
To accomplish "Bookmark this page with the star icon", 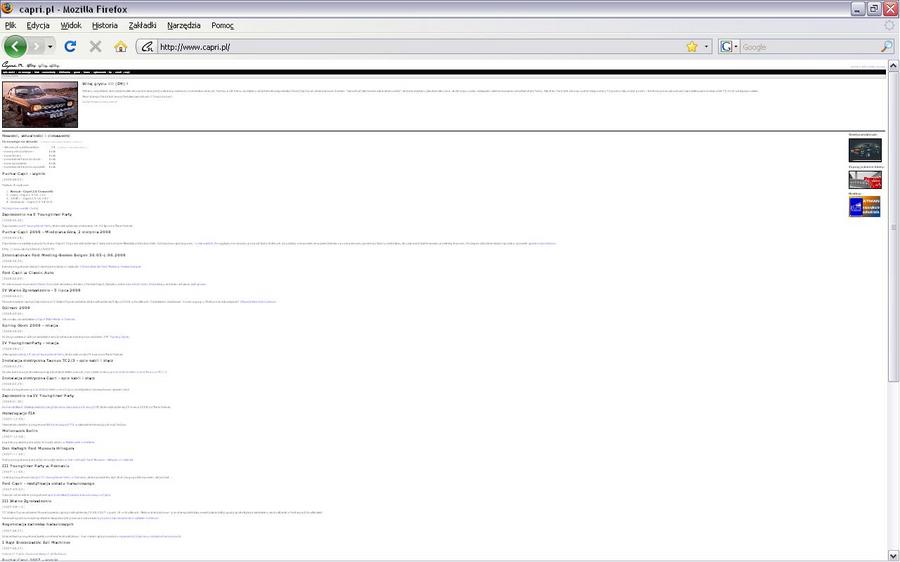I will [x=692, y=47].
